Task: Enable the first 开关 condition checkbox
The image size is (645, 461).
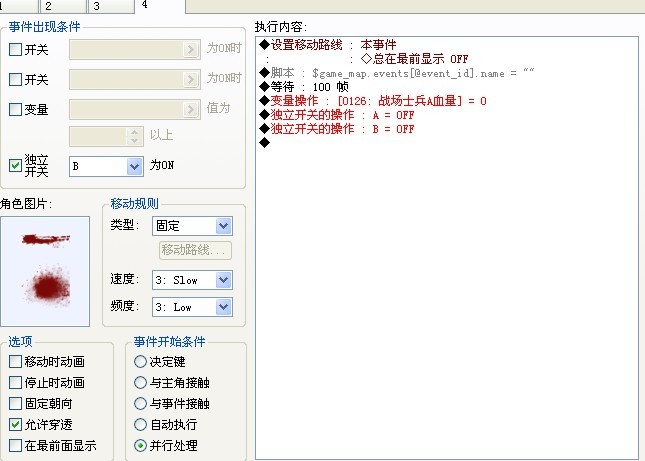Action: point(15,49)
